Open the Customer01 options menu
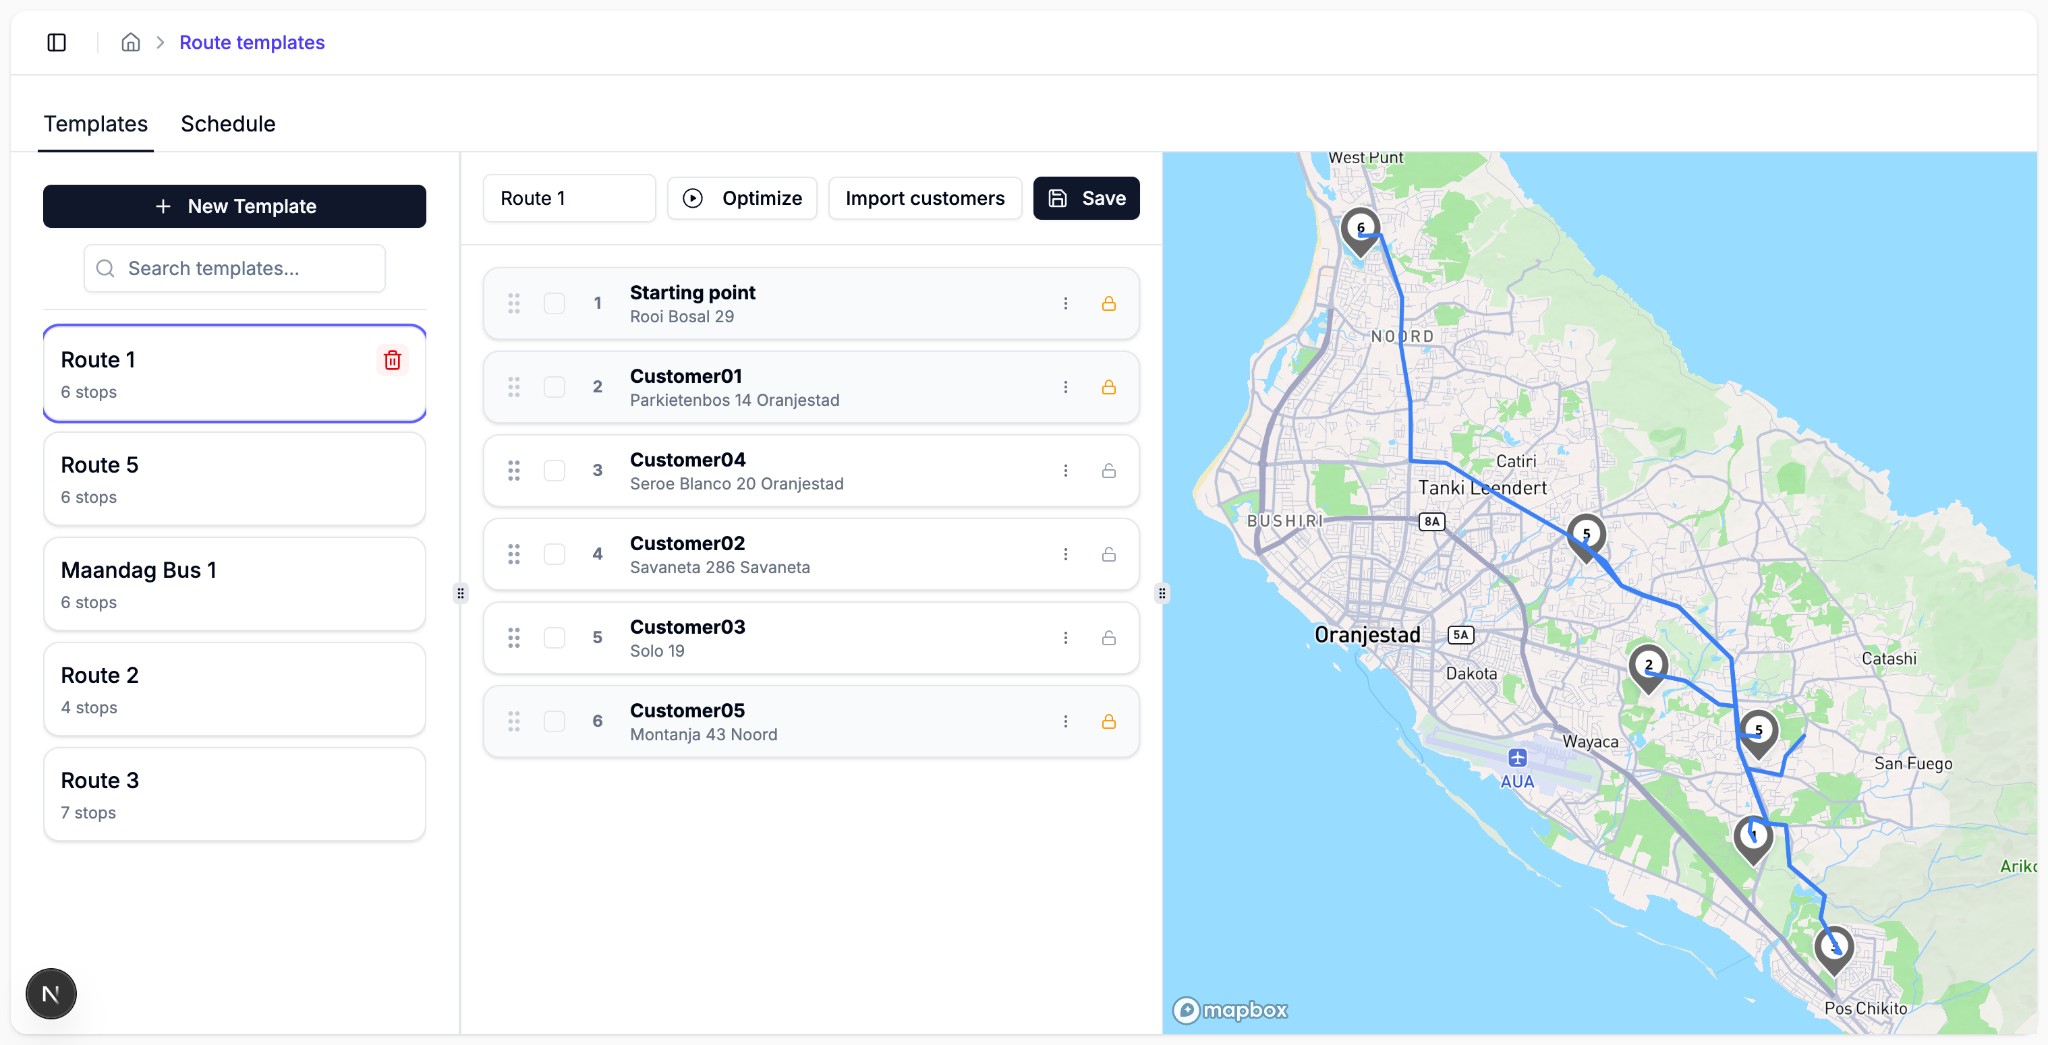 1066,387
